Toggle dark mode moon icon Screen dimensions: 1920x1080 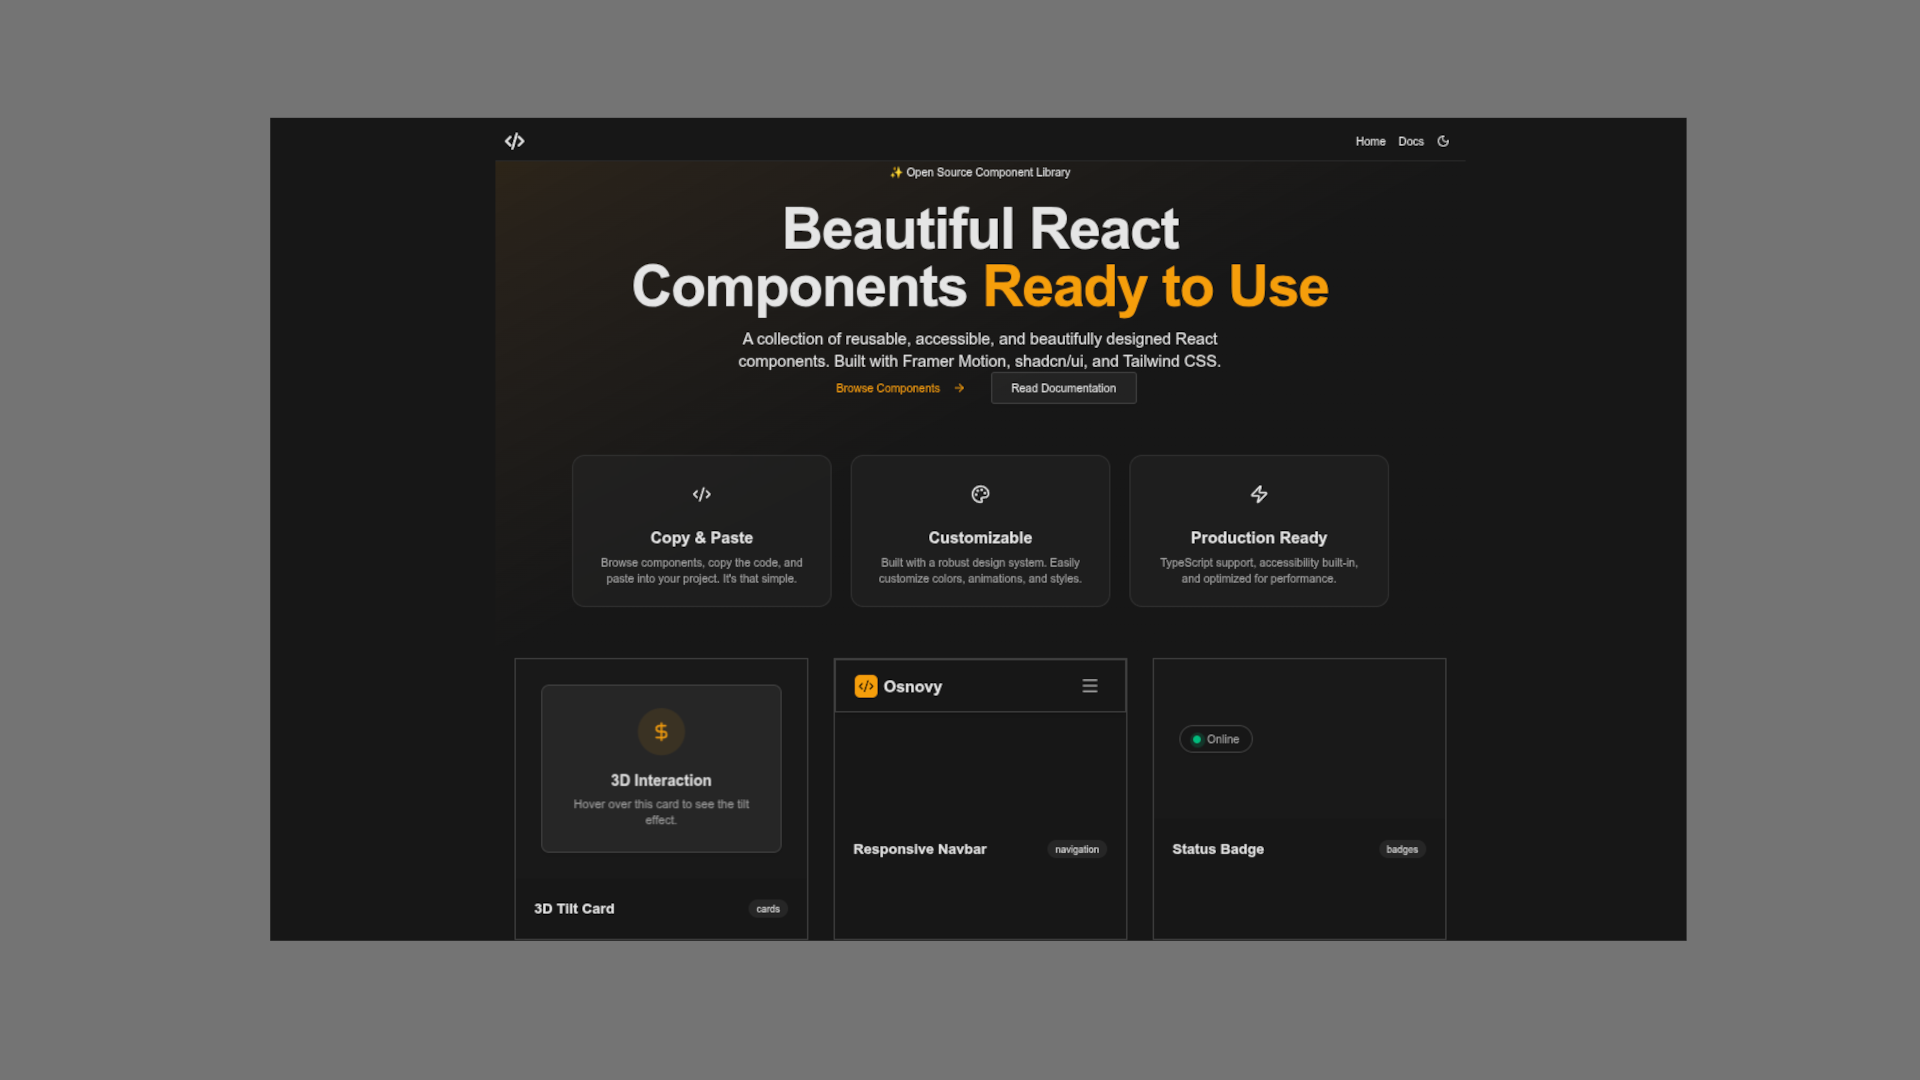(1443, 141)
